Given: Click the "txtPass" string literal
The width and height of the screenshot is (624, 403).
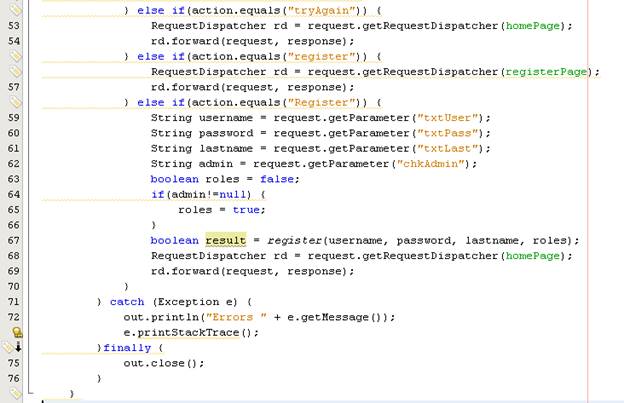Looking at the screenshot, I should point(447,133).
